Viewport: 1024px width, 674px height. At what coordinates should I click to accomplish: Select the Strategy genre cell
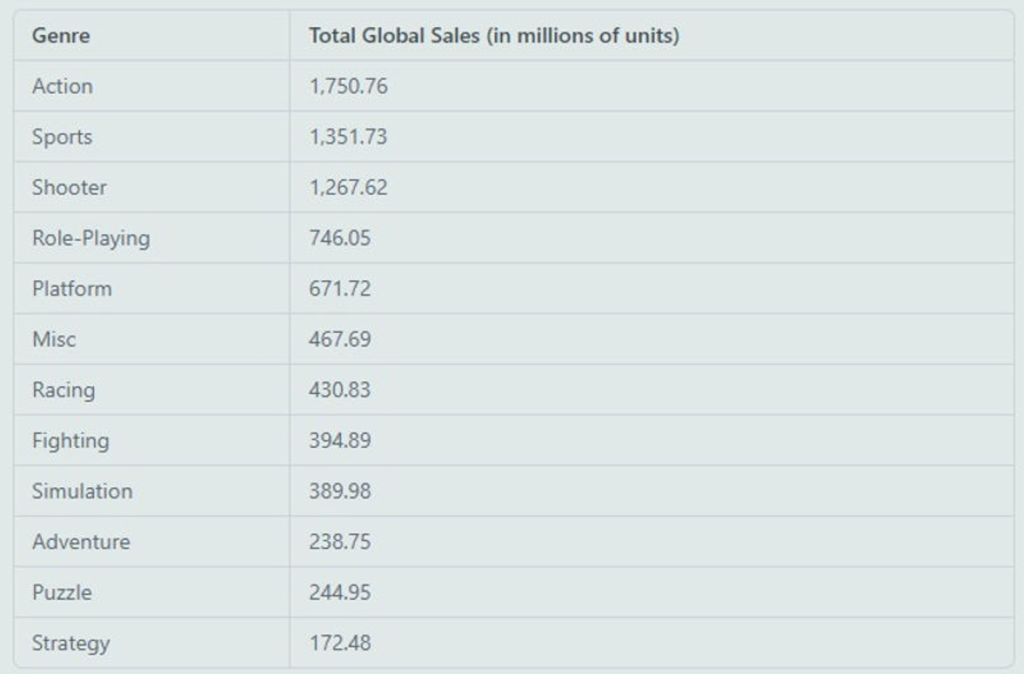71,643
